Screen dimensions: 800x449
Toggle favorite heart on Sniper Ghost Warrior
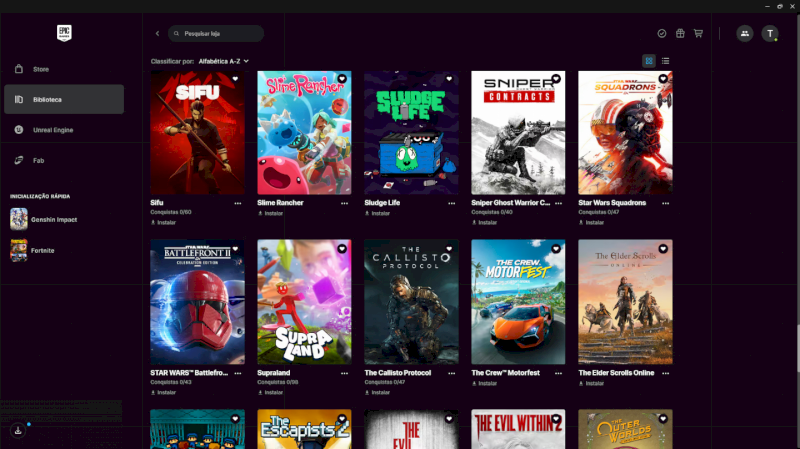pyautogui.click(x=556, y=79)
